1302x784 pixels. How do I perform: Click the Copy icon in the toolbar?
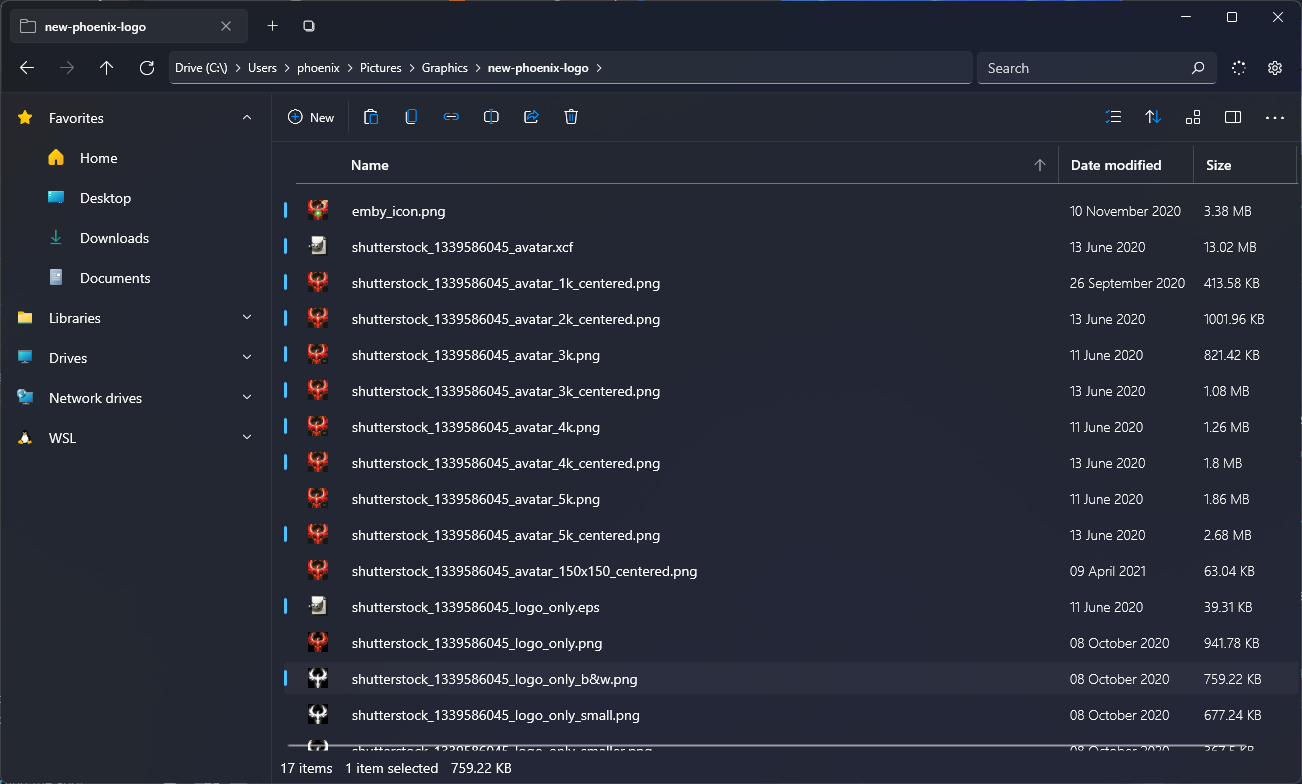point(411,117)
